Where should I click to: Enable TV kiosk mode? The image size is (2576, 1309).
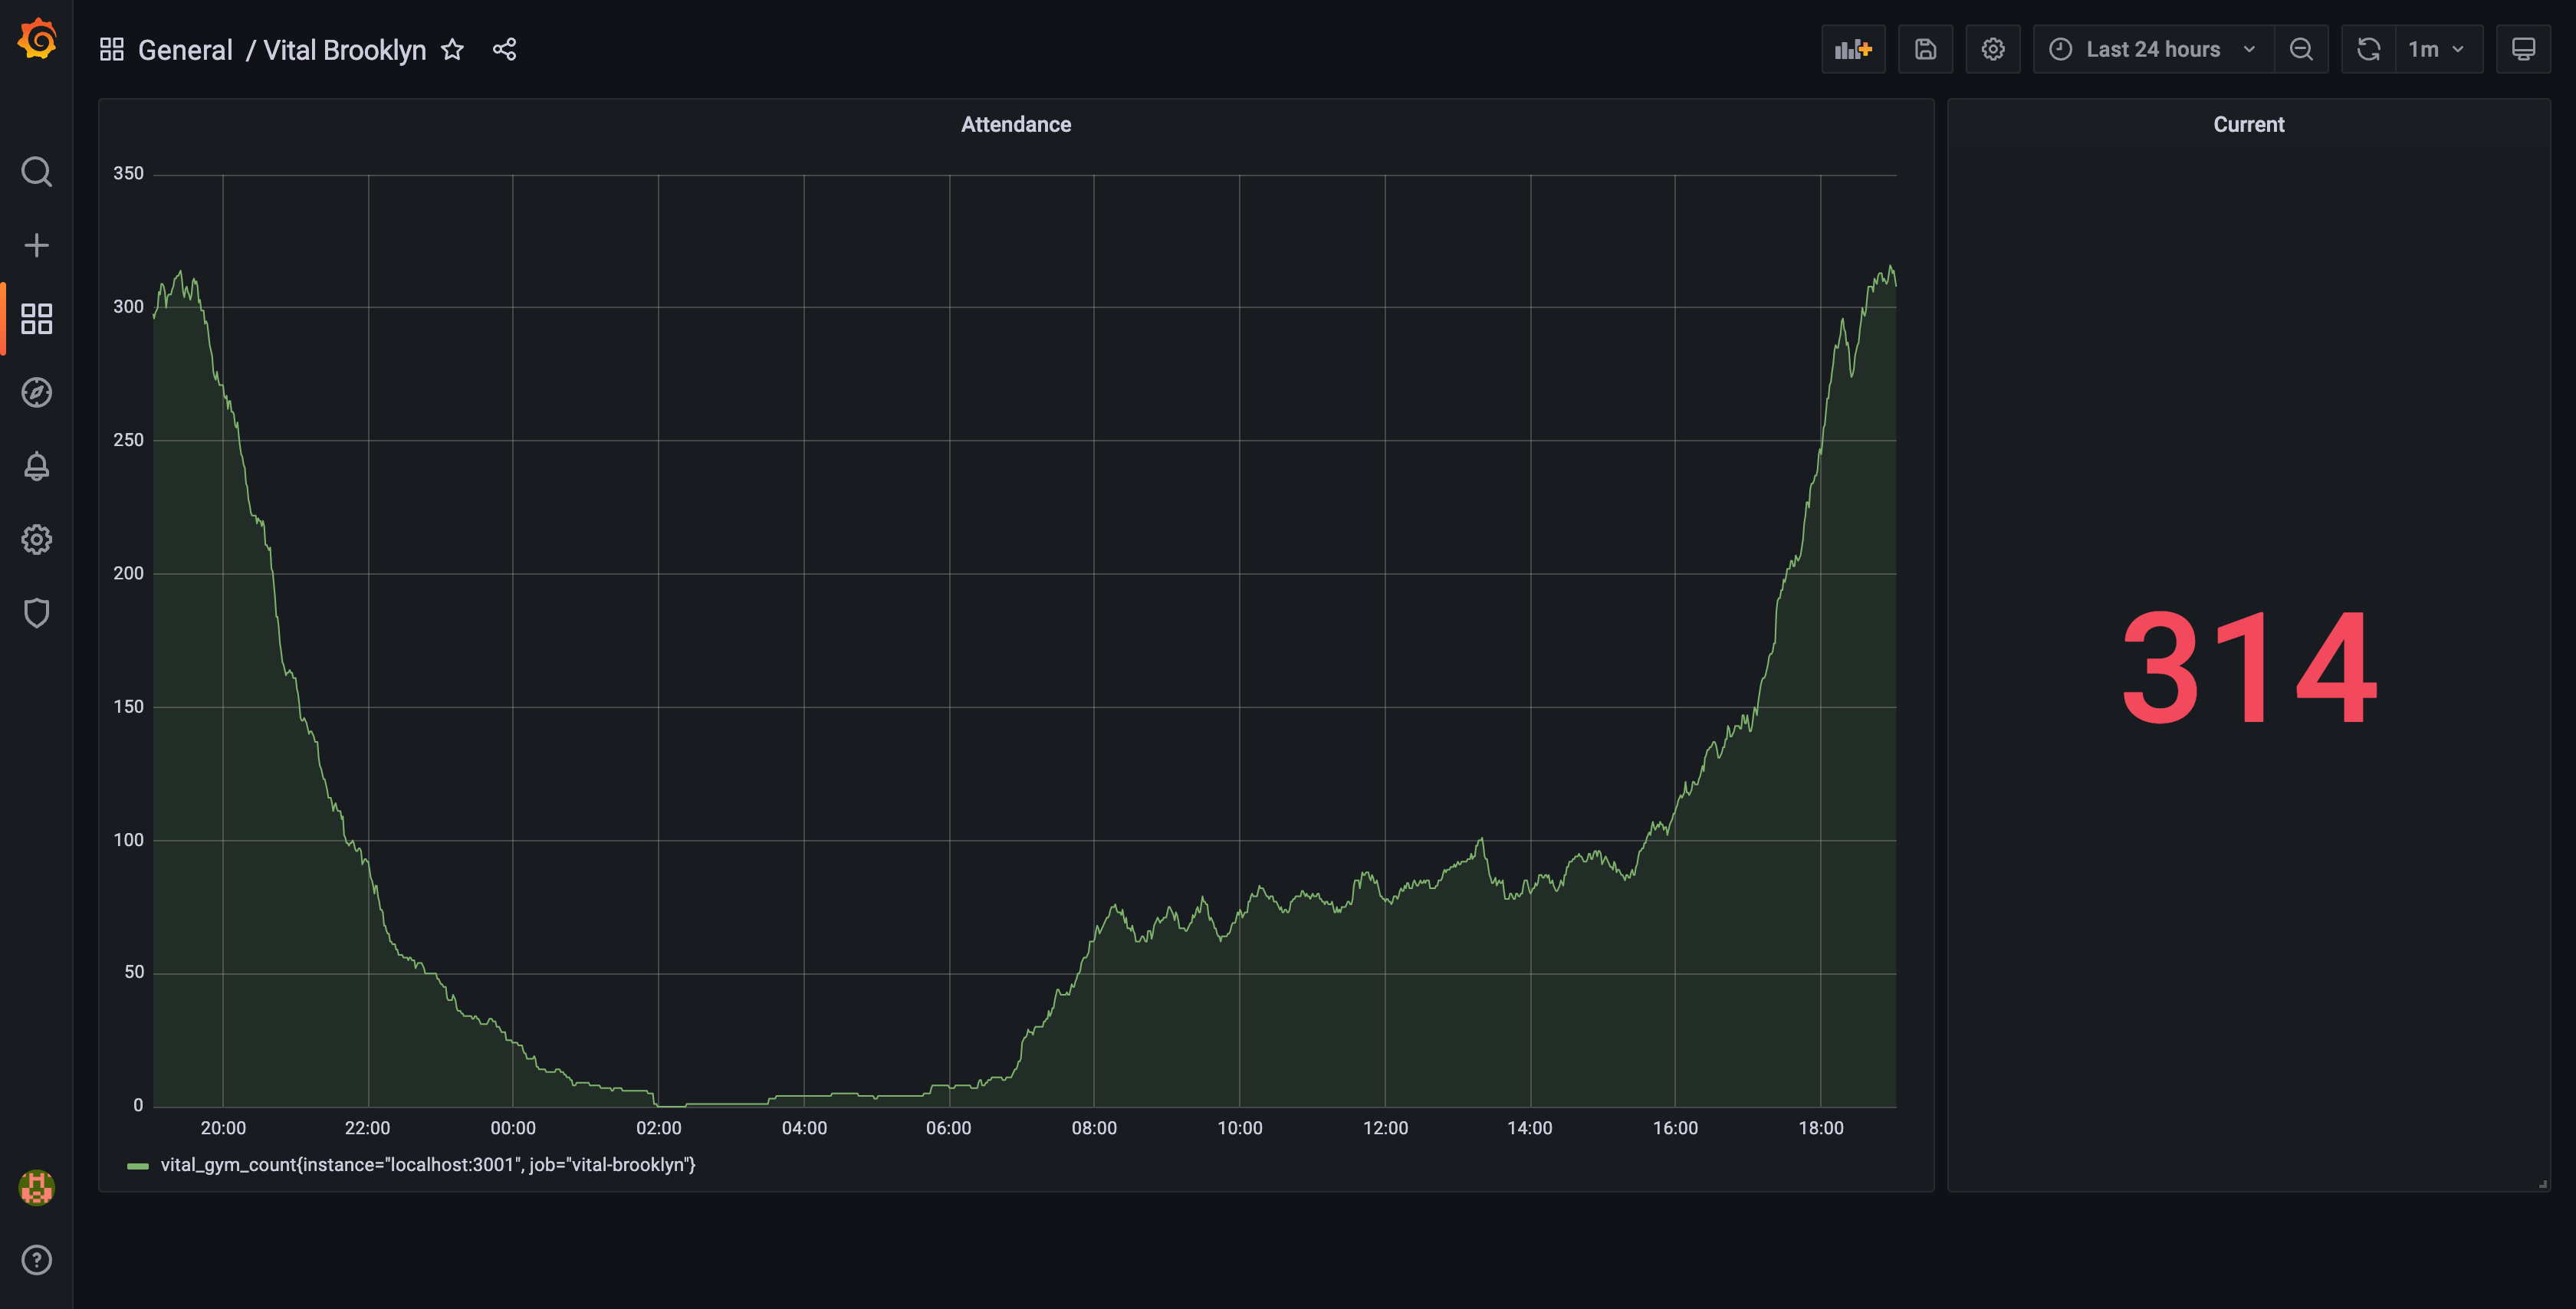pyautogui.click(x=2523, y=48)
